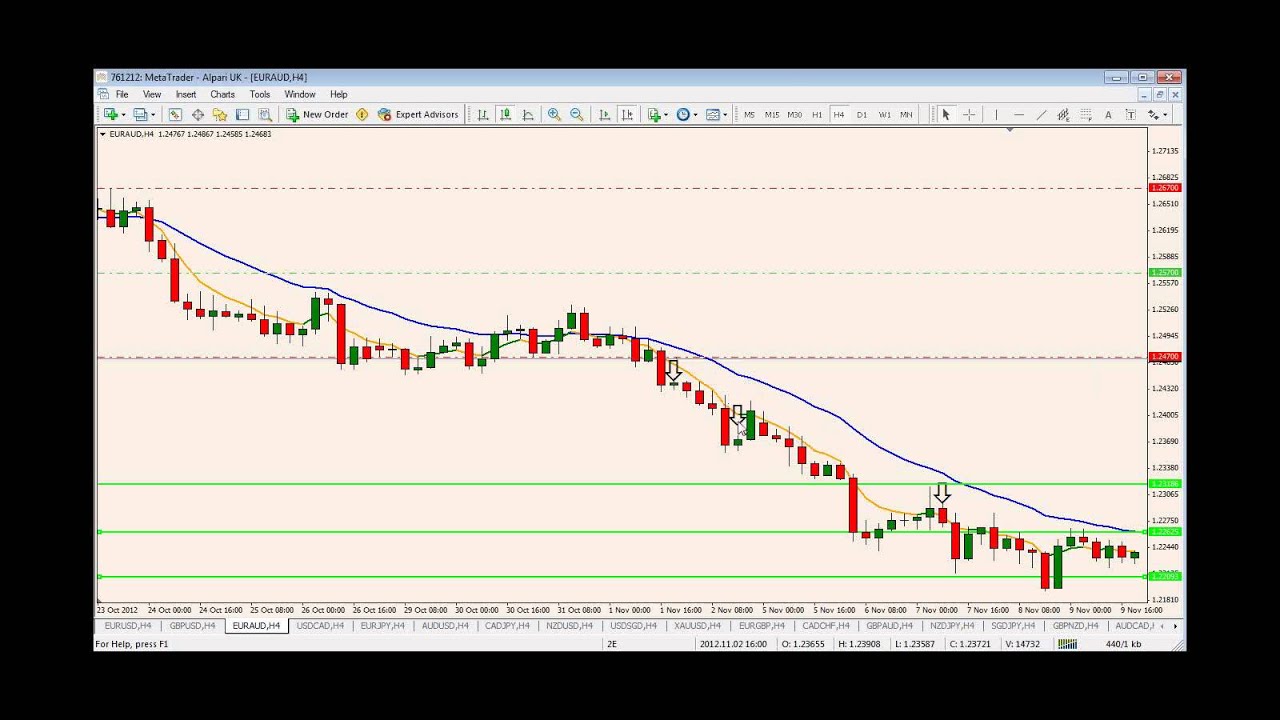
Task: Switch chart to Candlesticks mode
Action: coord(506,115)
